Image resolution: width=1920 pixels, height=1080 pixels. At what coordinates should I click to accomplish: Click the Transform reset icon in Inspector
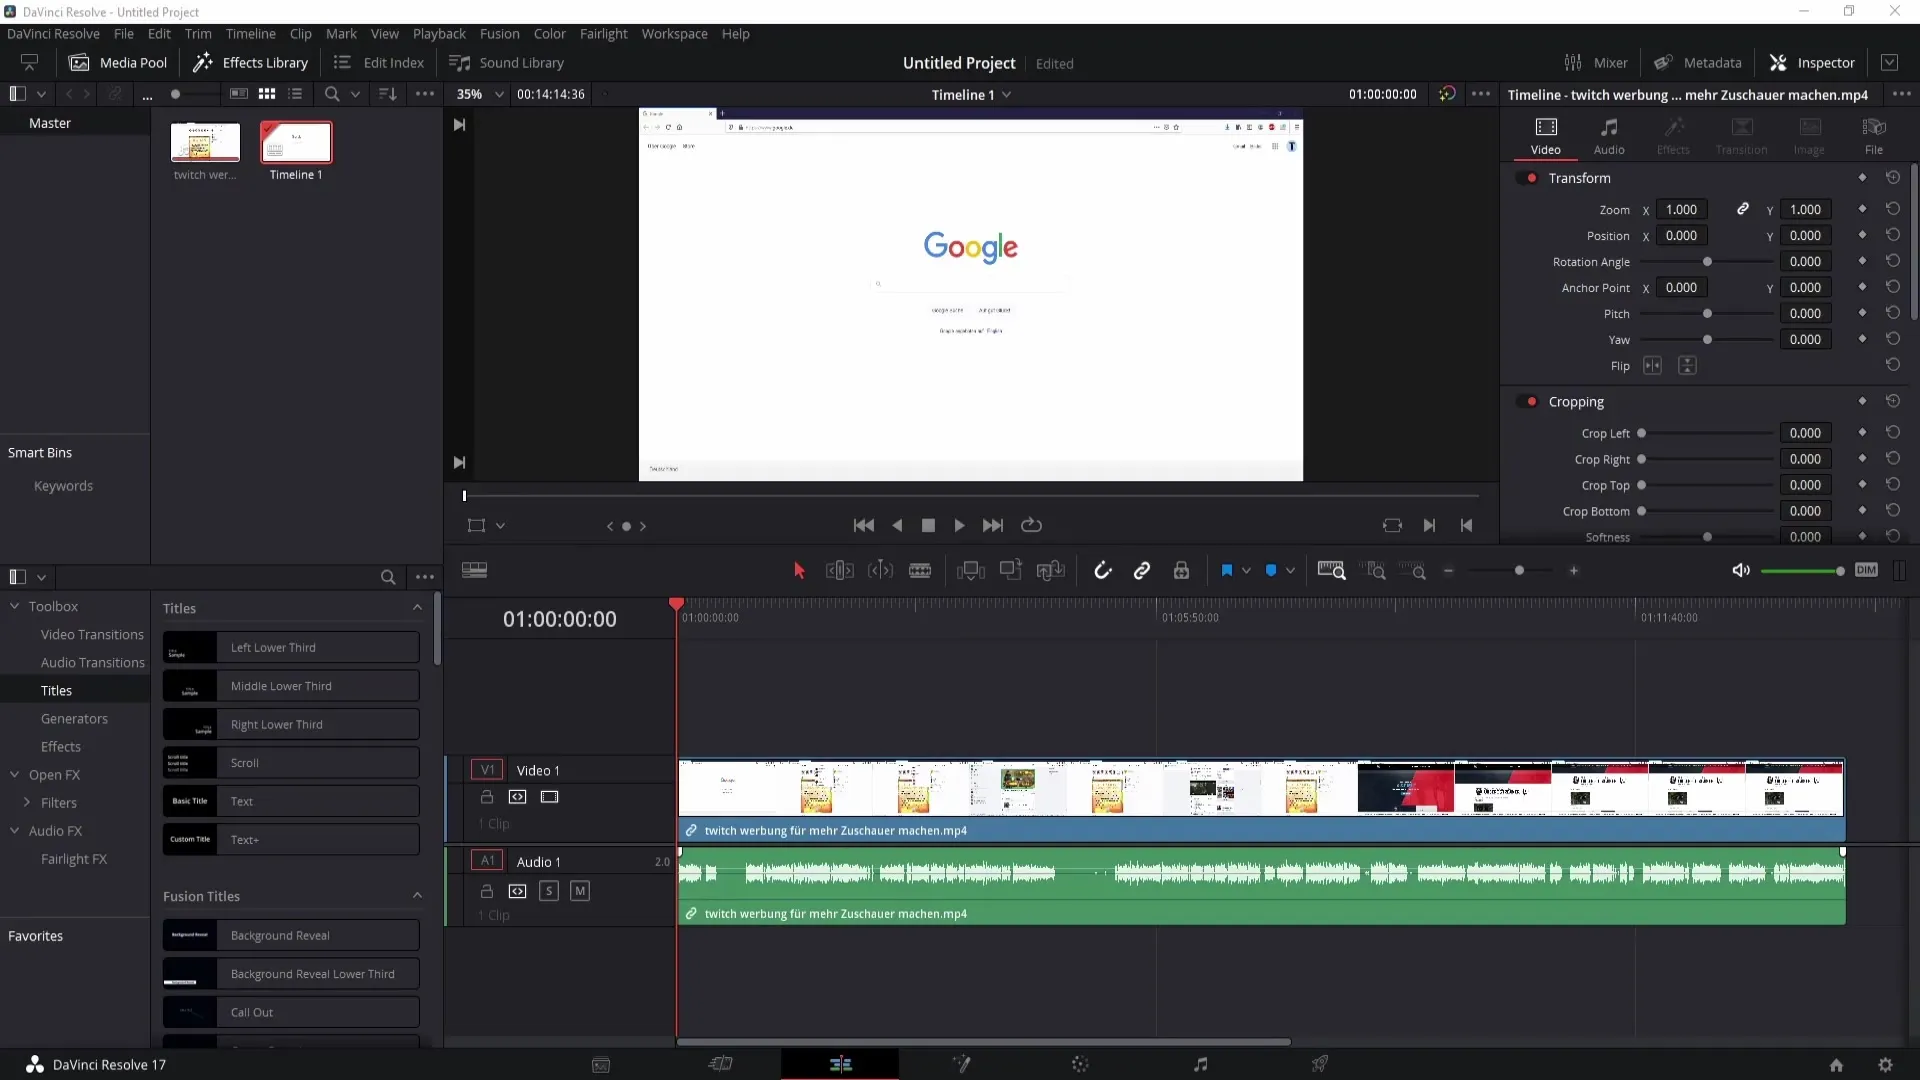pos(1894,177)
